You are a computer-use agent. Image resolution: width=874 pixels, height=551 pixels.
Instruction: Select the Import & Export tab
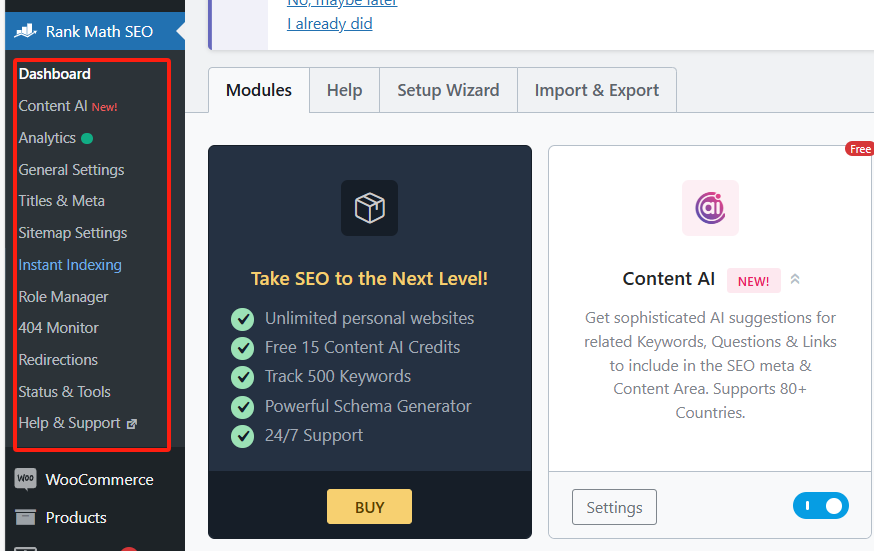pyautogui.click(x=596, y=90)
